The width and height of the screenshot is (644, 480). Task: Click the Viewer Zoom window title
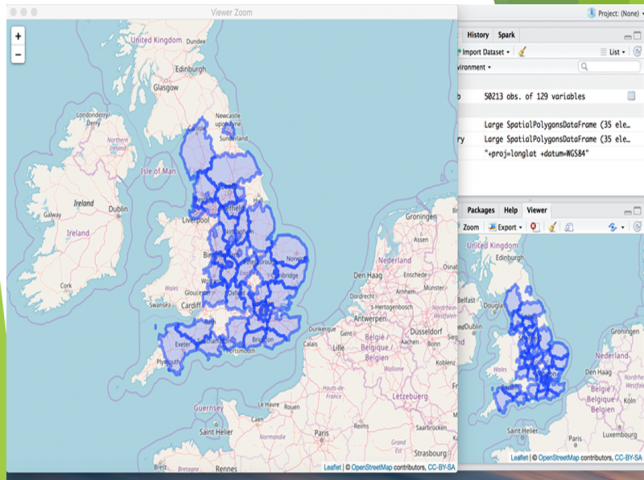click(x=232, y=12)
